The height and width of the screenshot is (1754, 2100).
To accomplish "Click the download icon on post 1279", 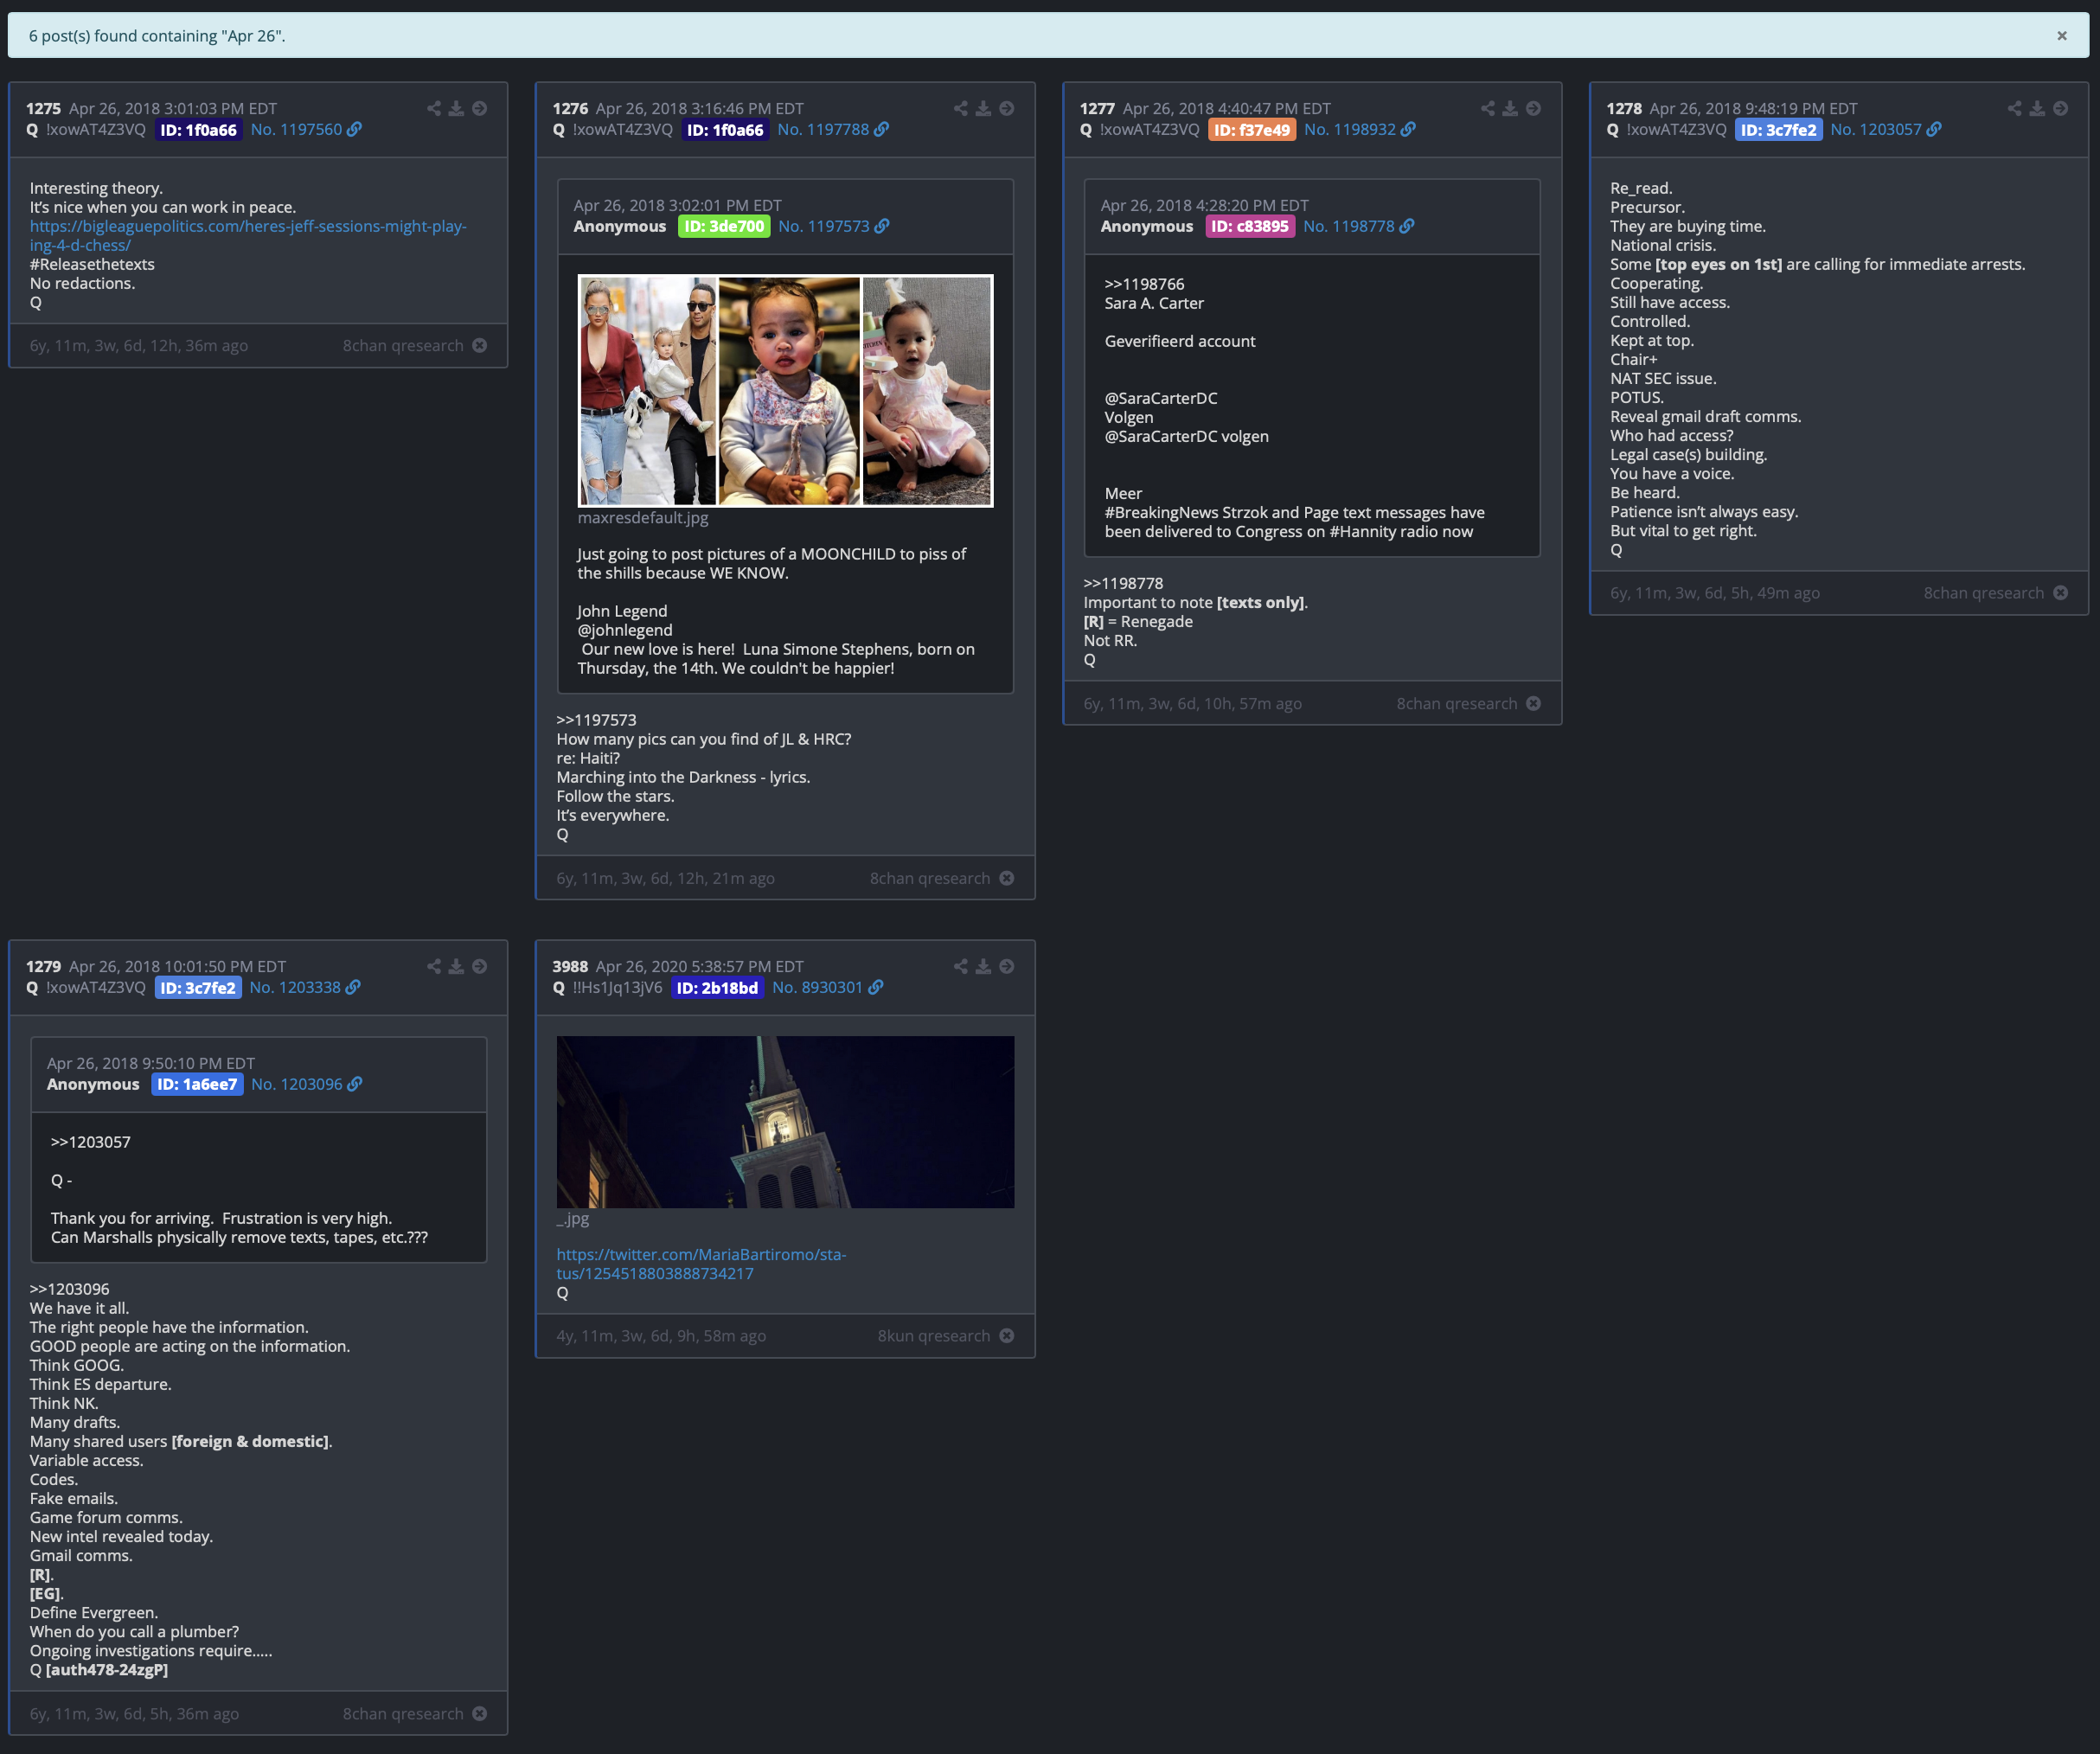I will coord(456,966).
